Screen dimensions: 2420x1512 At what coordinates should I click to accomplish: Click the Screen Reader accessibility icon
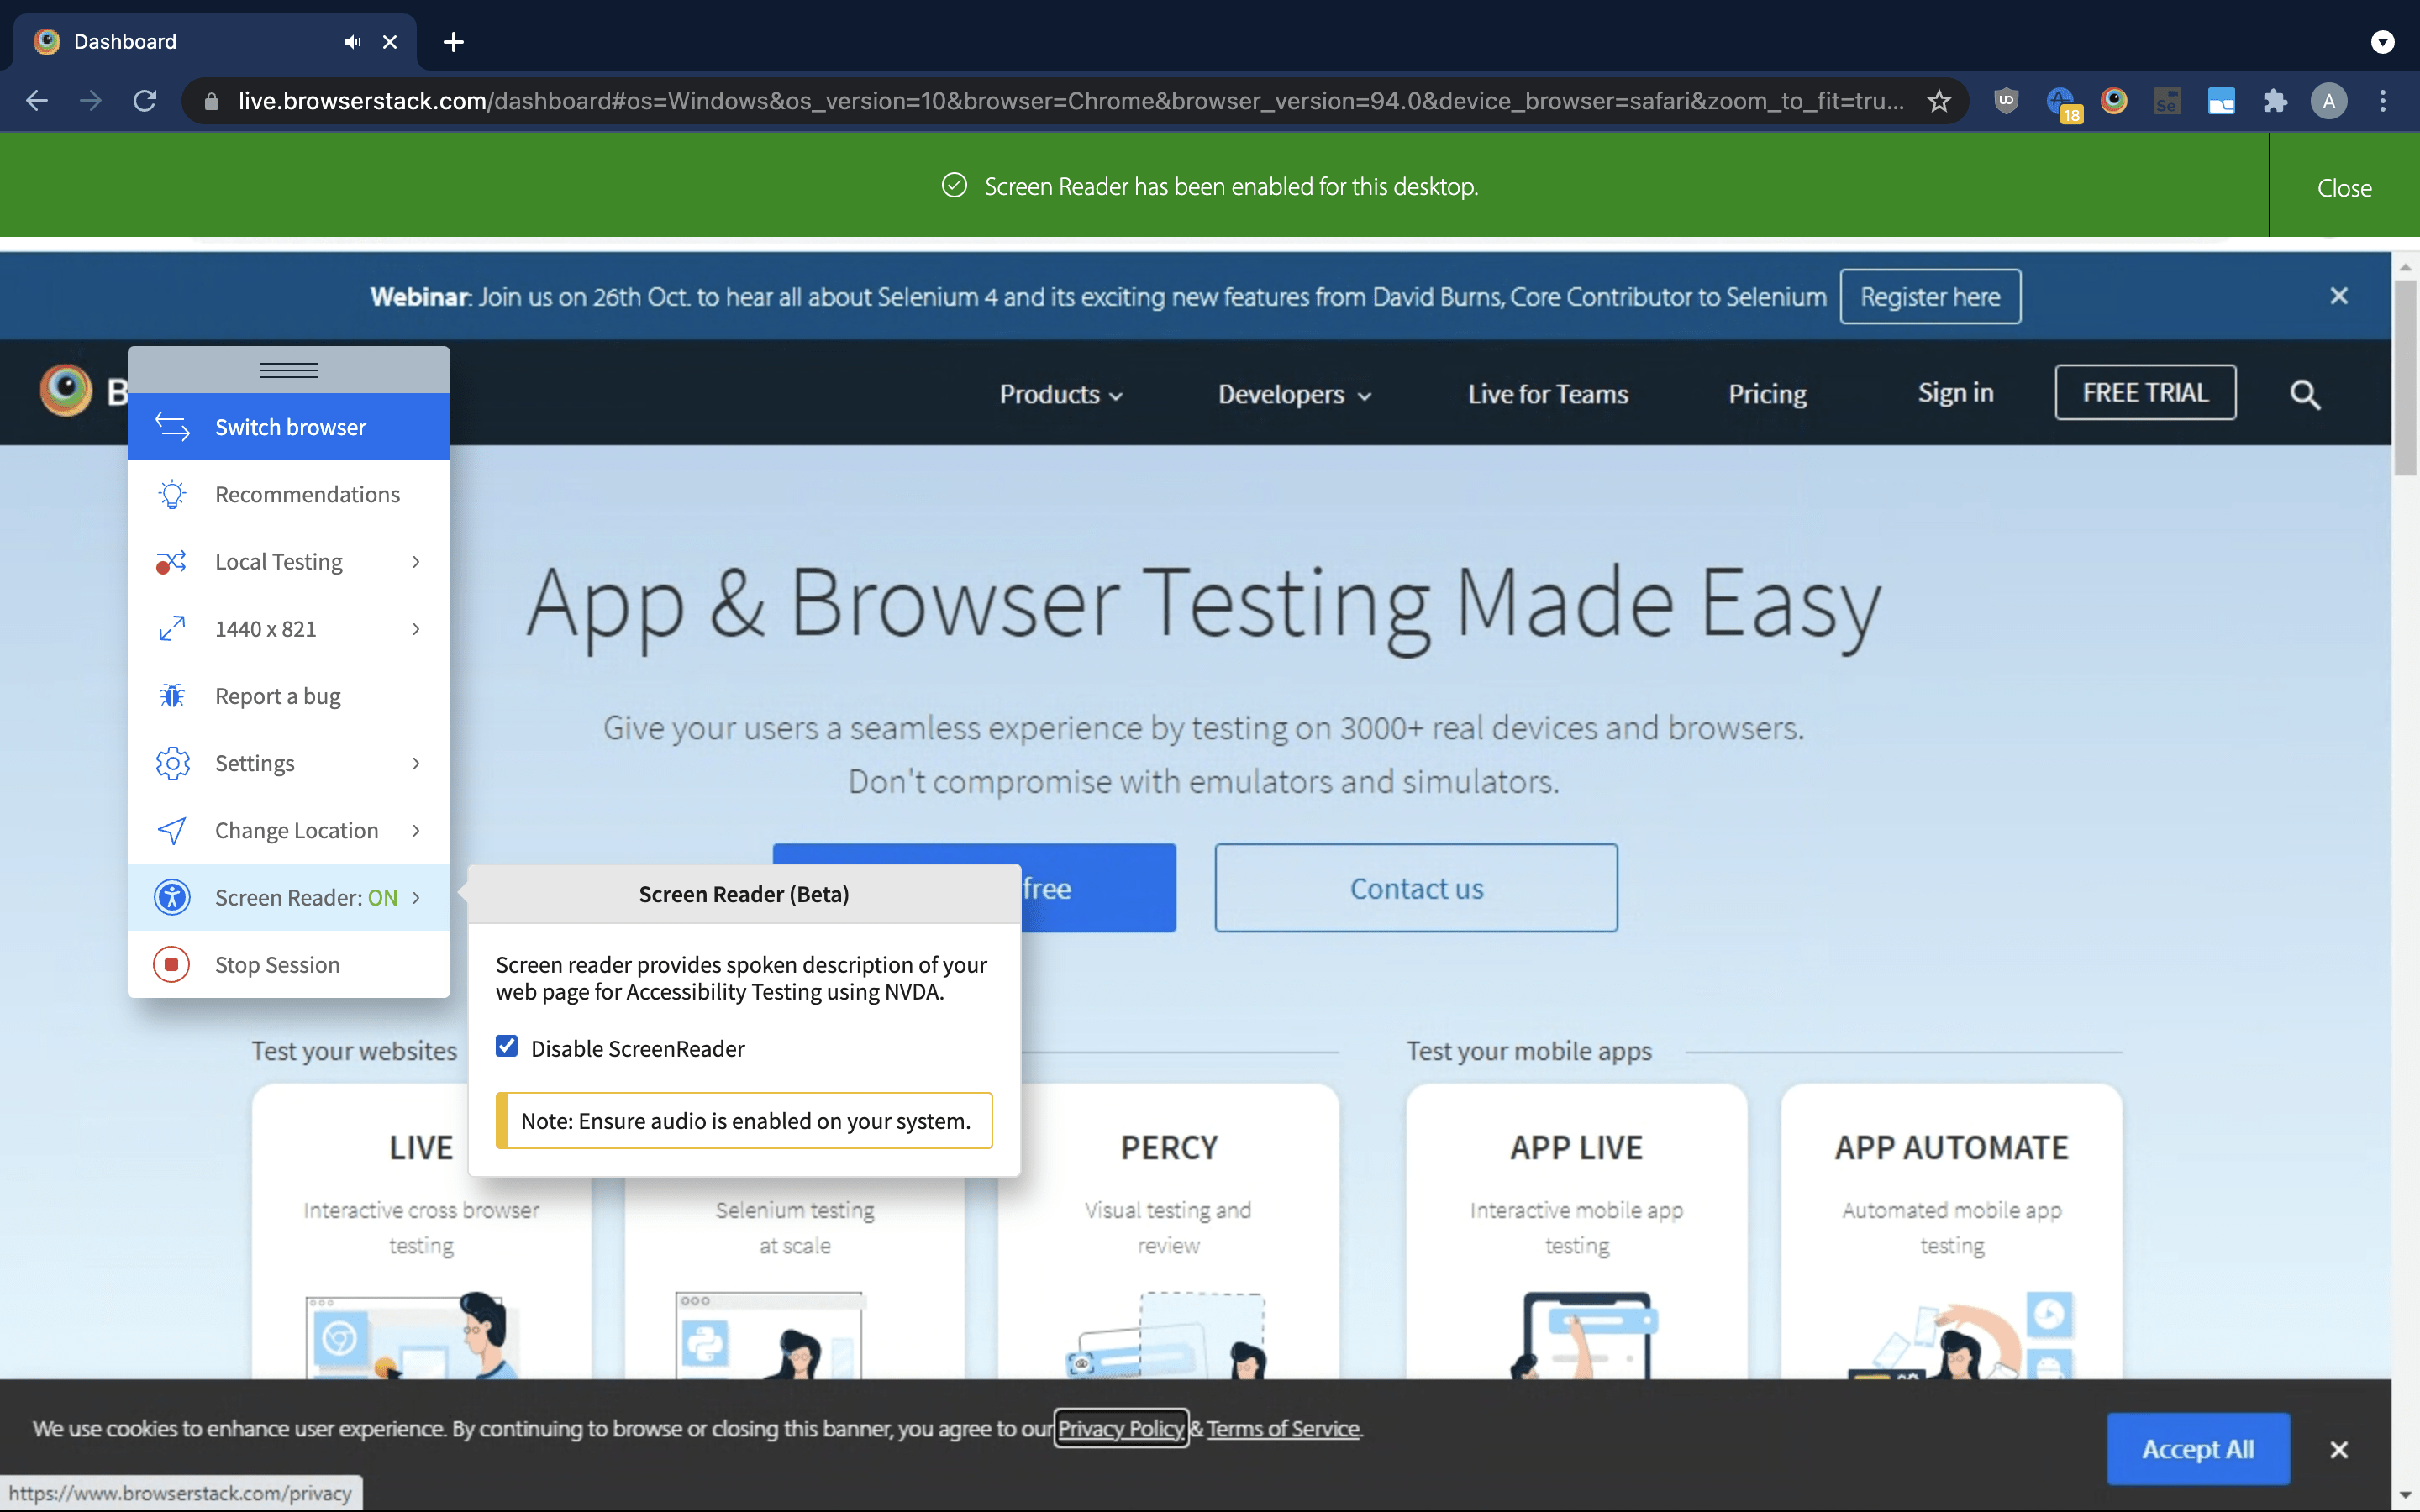172,897
